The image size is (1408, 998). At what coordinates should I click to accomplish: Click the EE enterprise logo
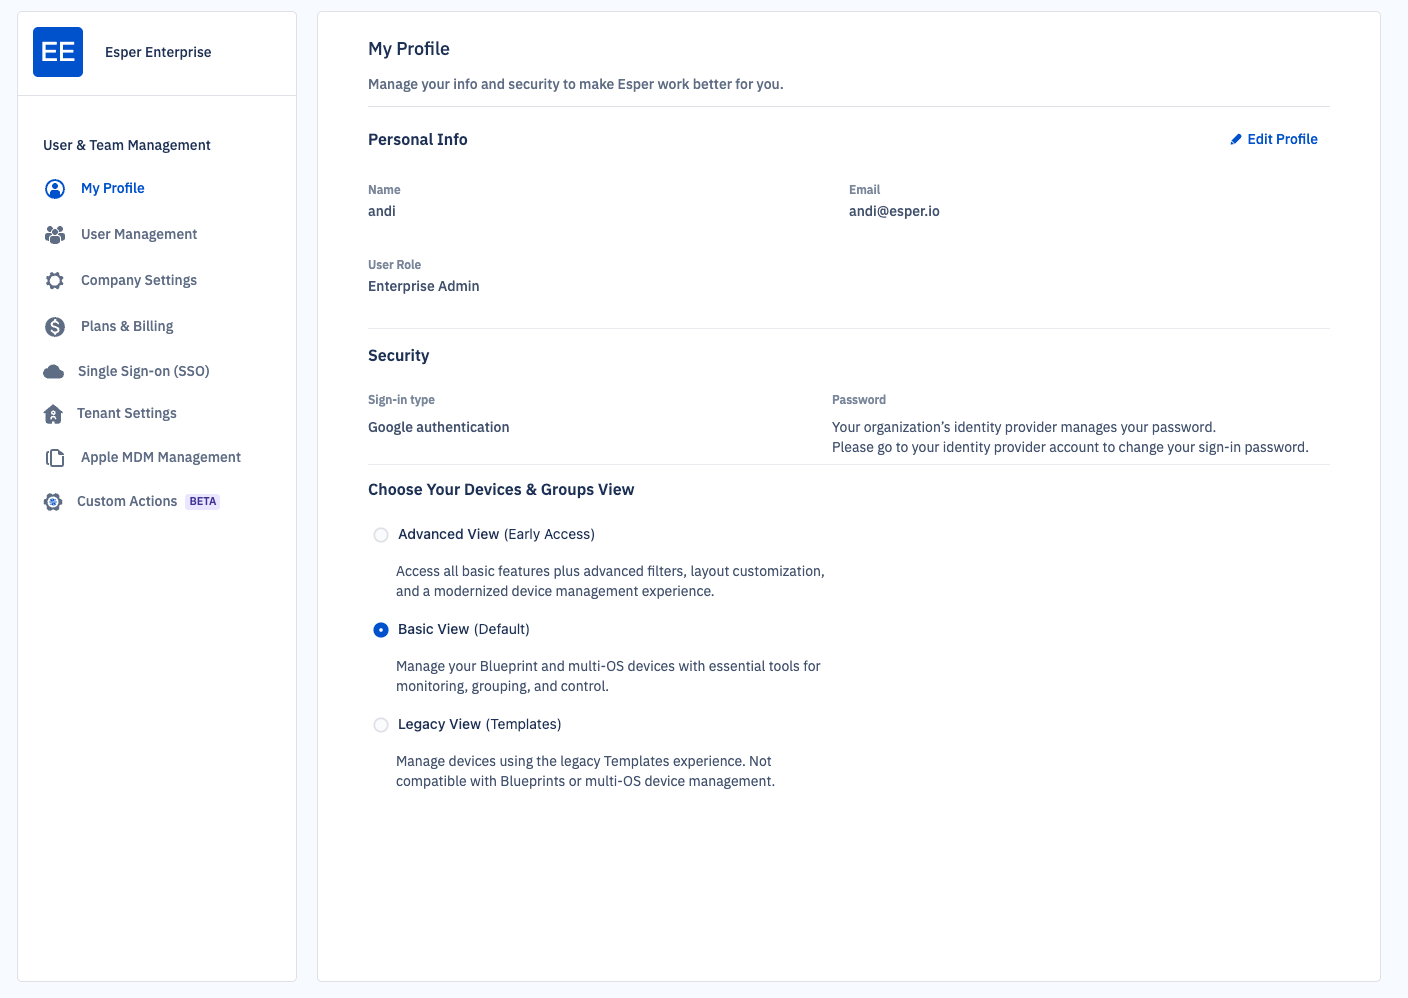pos(58,52)
